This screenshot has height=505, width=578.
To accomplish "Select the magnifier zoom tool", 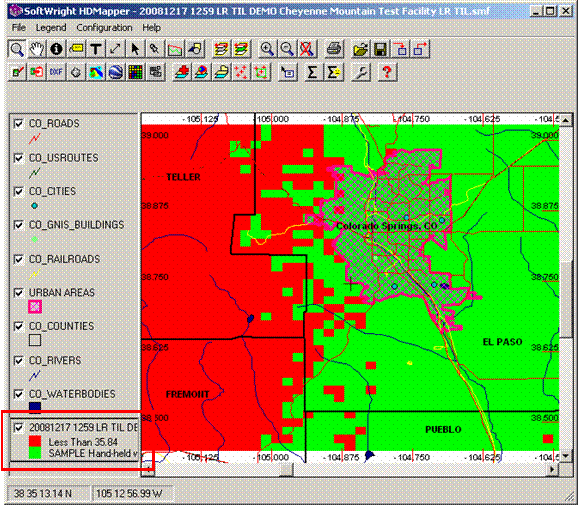I will 17,49.
